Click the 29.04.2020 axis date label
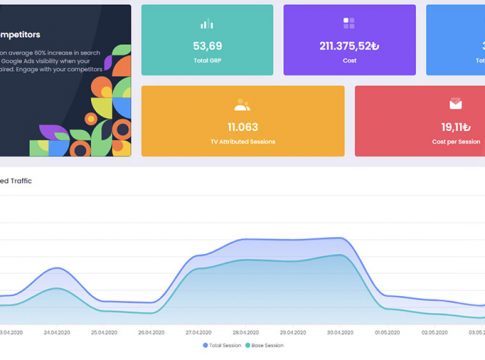 (293, 332)
